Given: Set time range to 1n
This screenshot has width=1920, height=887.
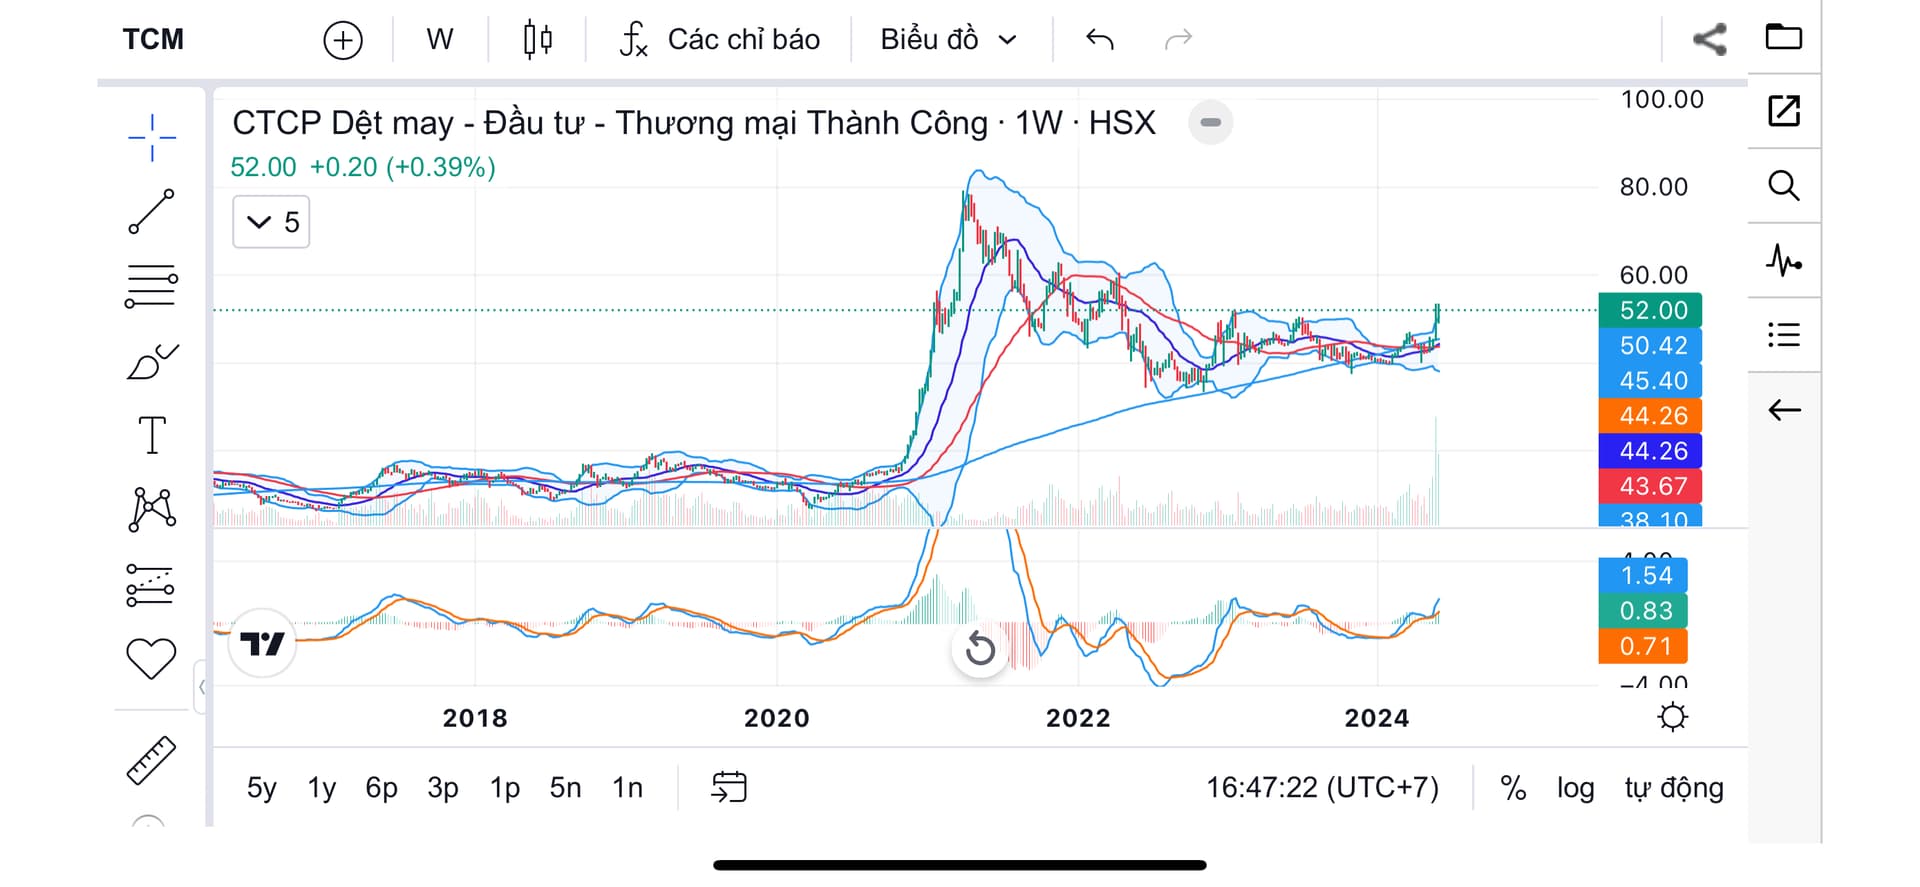Looking at the screenshot, I should (628, 788).
